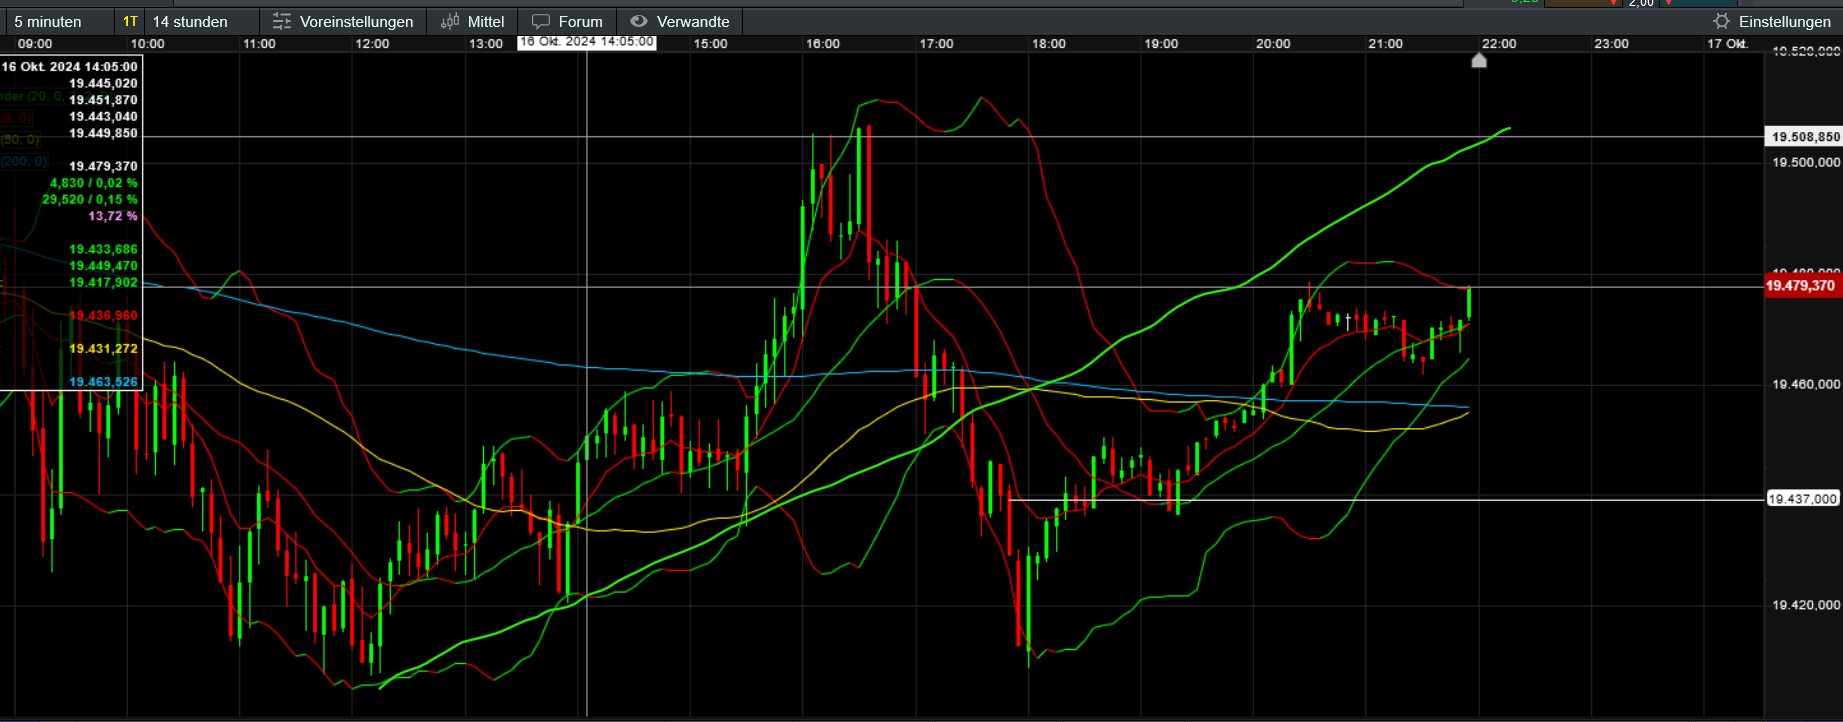Click the 11:00 time axis label
This screenshot has width=1843, height=722.
(259, 44)
